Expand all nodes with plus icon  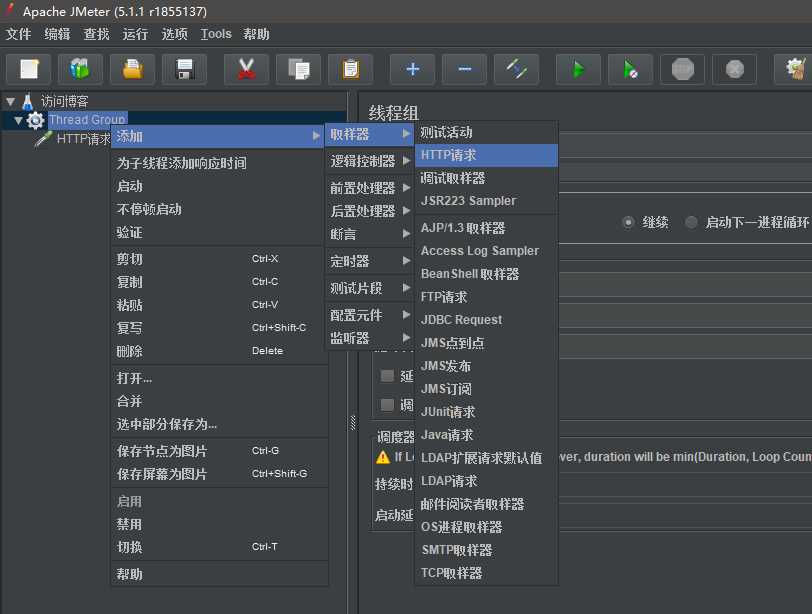click(x=413, y=69)
